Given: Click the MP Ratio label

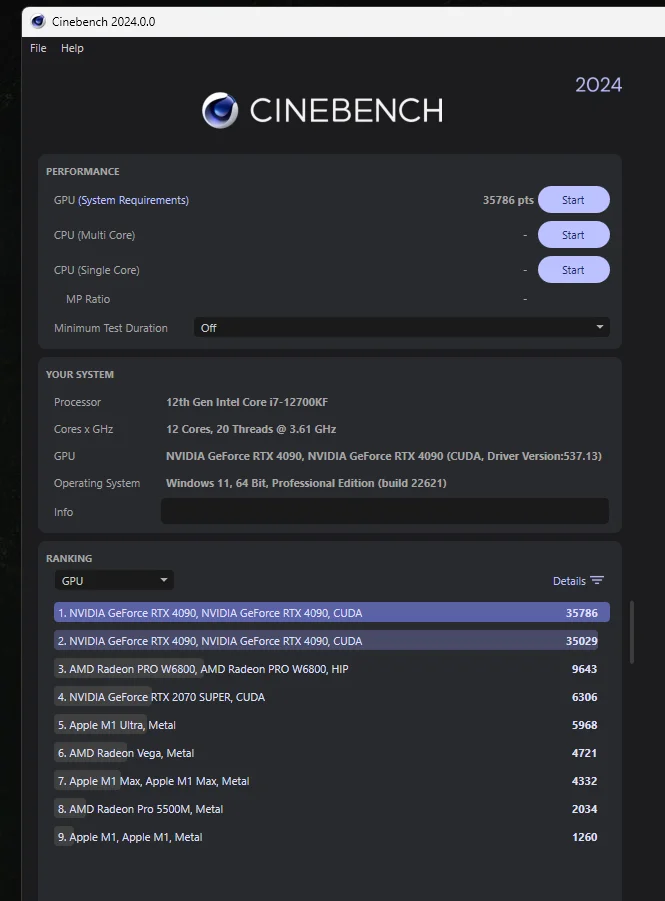Looking at the screenshot, I should click(88, 299).
